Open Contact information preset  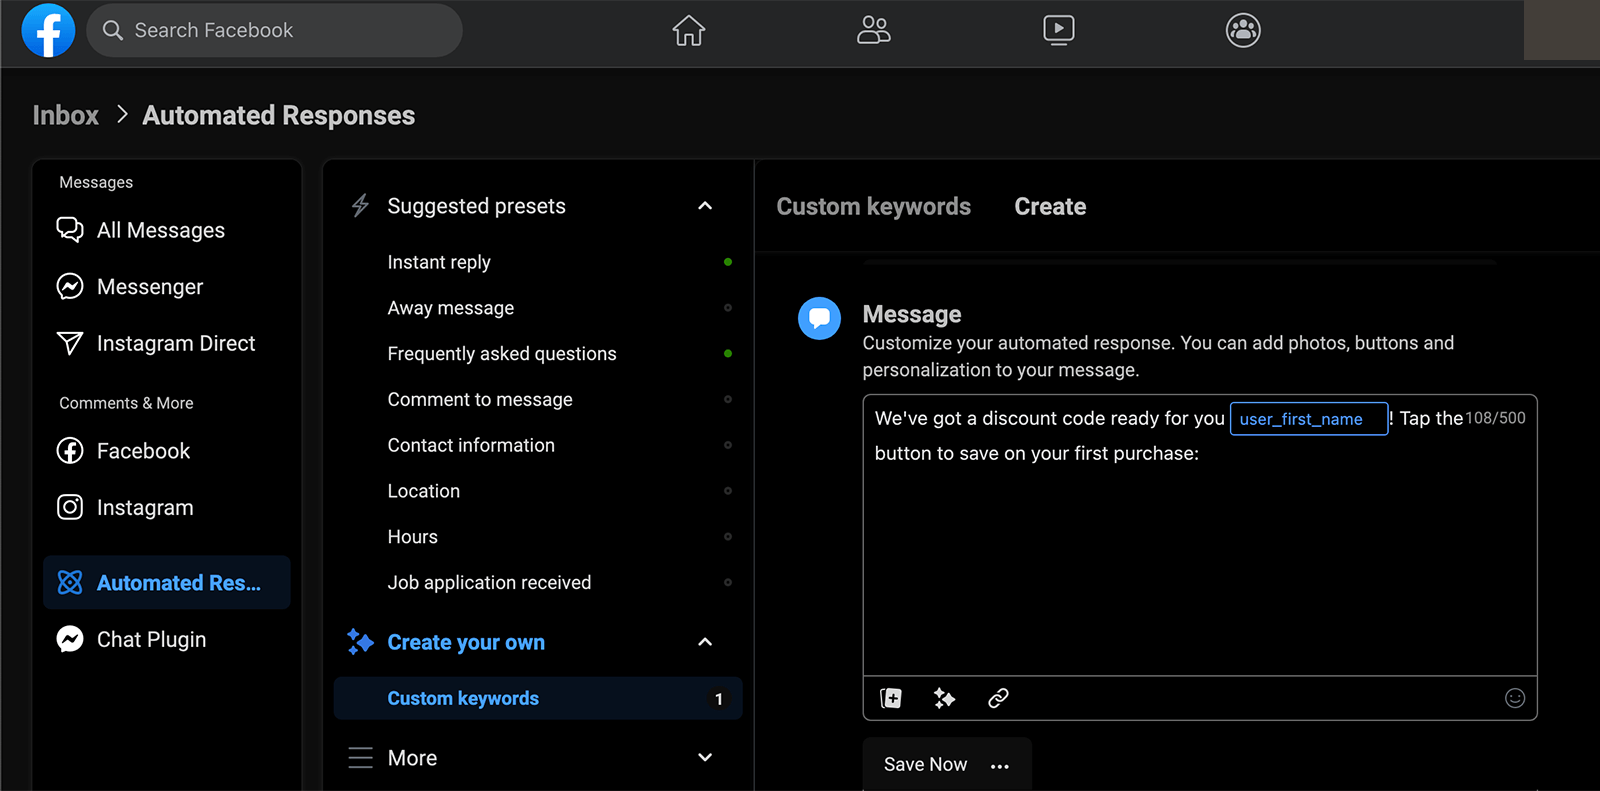pos(471,445)
